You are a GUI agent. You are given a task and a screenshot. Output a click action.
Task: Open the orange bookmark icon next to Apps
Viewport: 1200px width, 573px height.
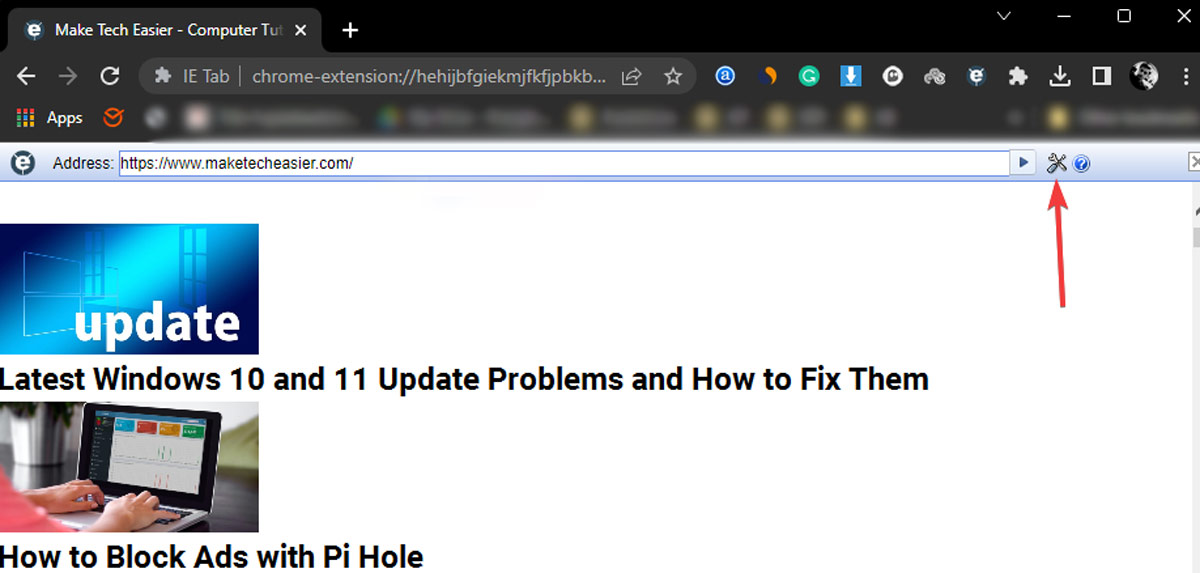point(113,118)
